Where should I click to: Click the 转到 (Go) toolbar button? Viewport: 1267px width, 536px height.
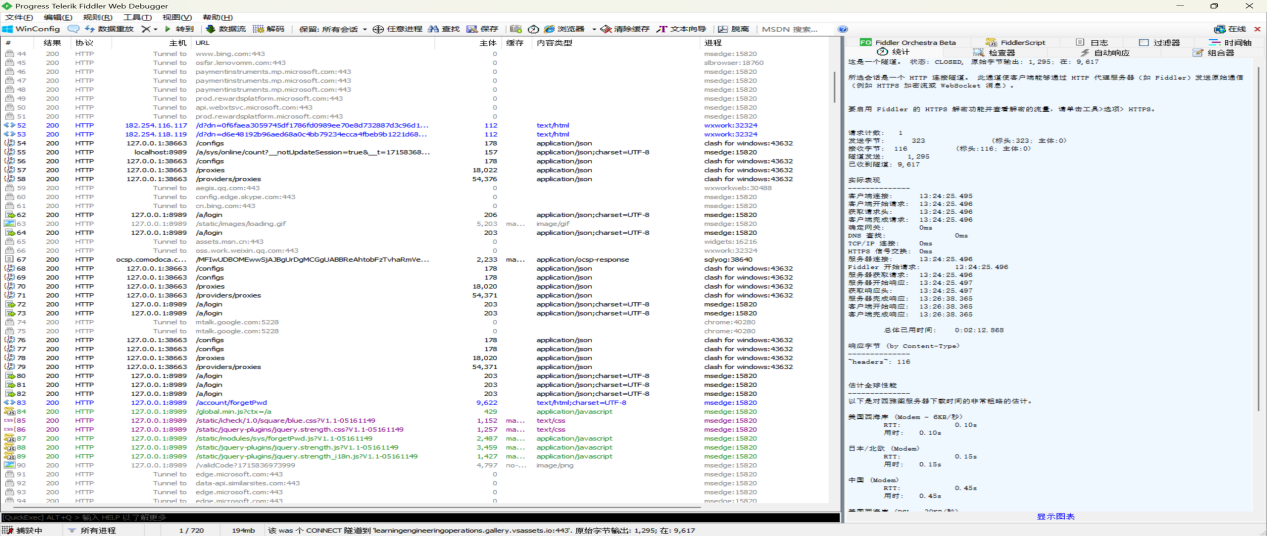[x=179, y=29]
